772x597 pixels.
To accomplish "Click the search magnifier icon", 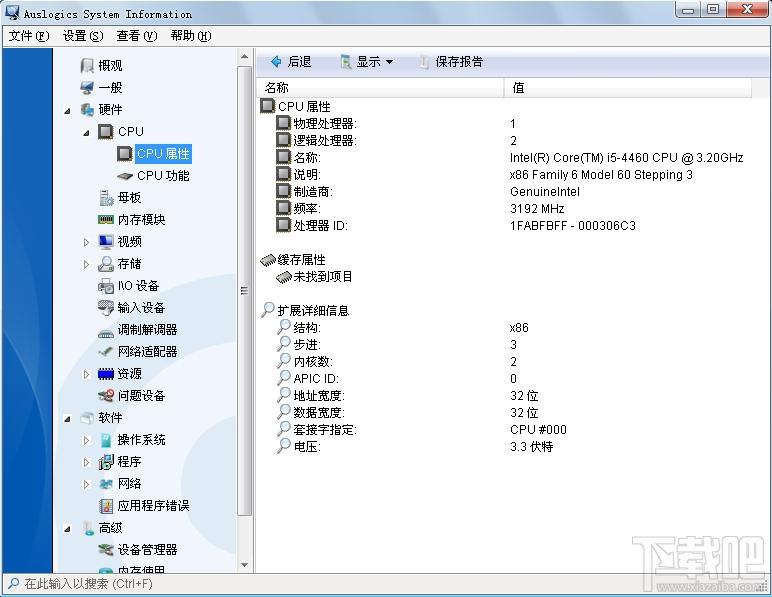I will coord(13,584).
